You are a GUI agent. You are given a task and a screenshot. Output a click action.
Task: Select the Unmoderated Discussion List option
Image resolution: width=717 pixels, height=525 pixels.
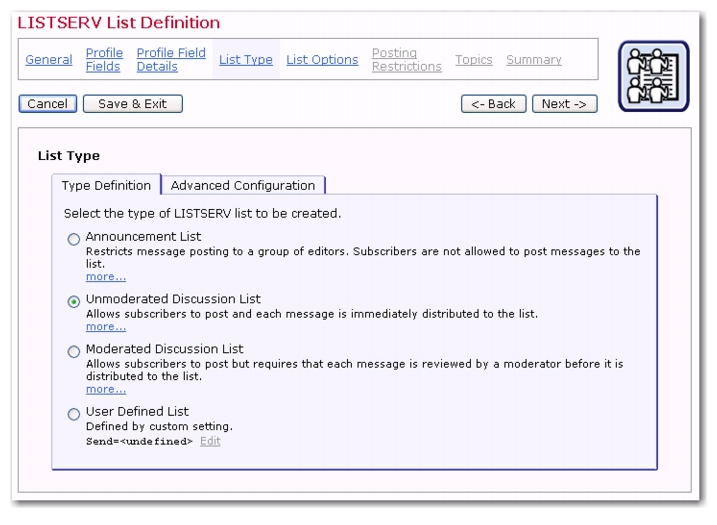[74, 302]
